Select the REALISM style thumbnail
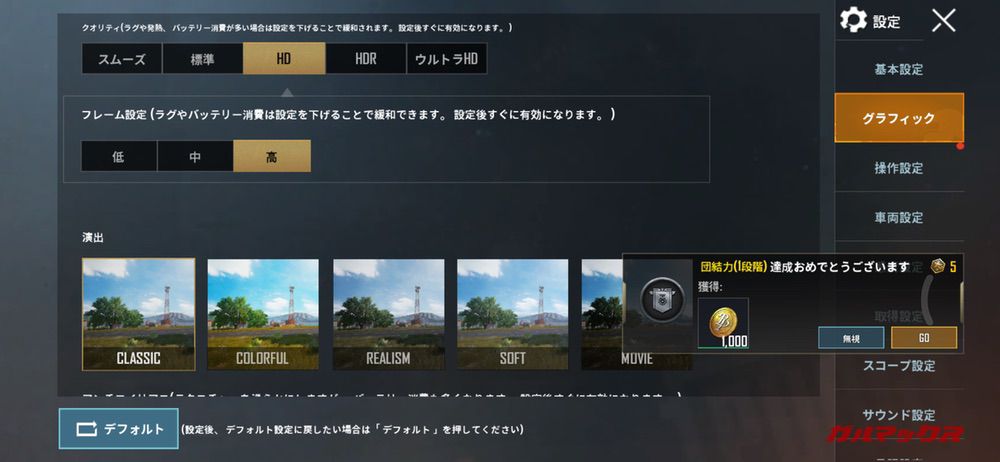This screenshot has width=1000, height=462. [388, 315]
